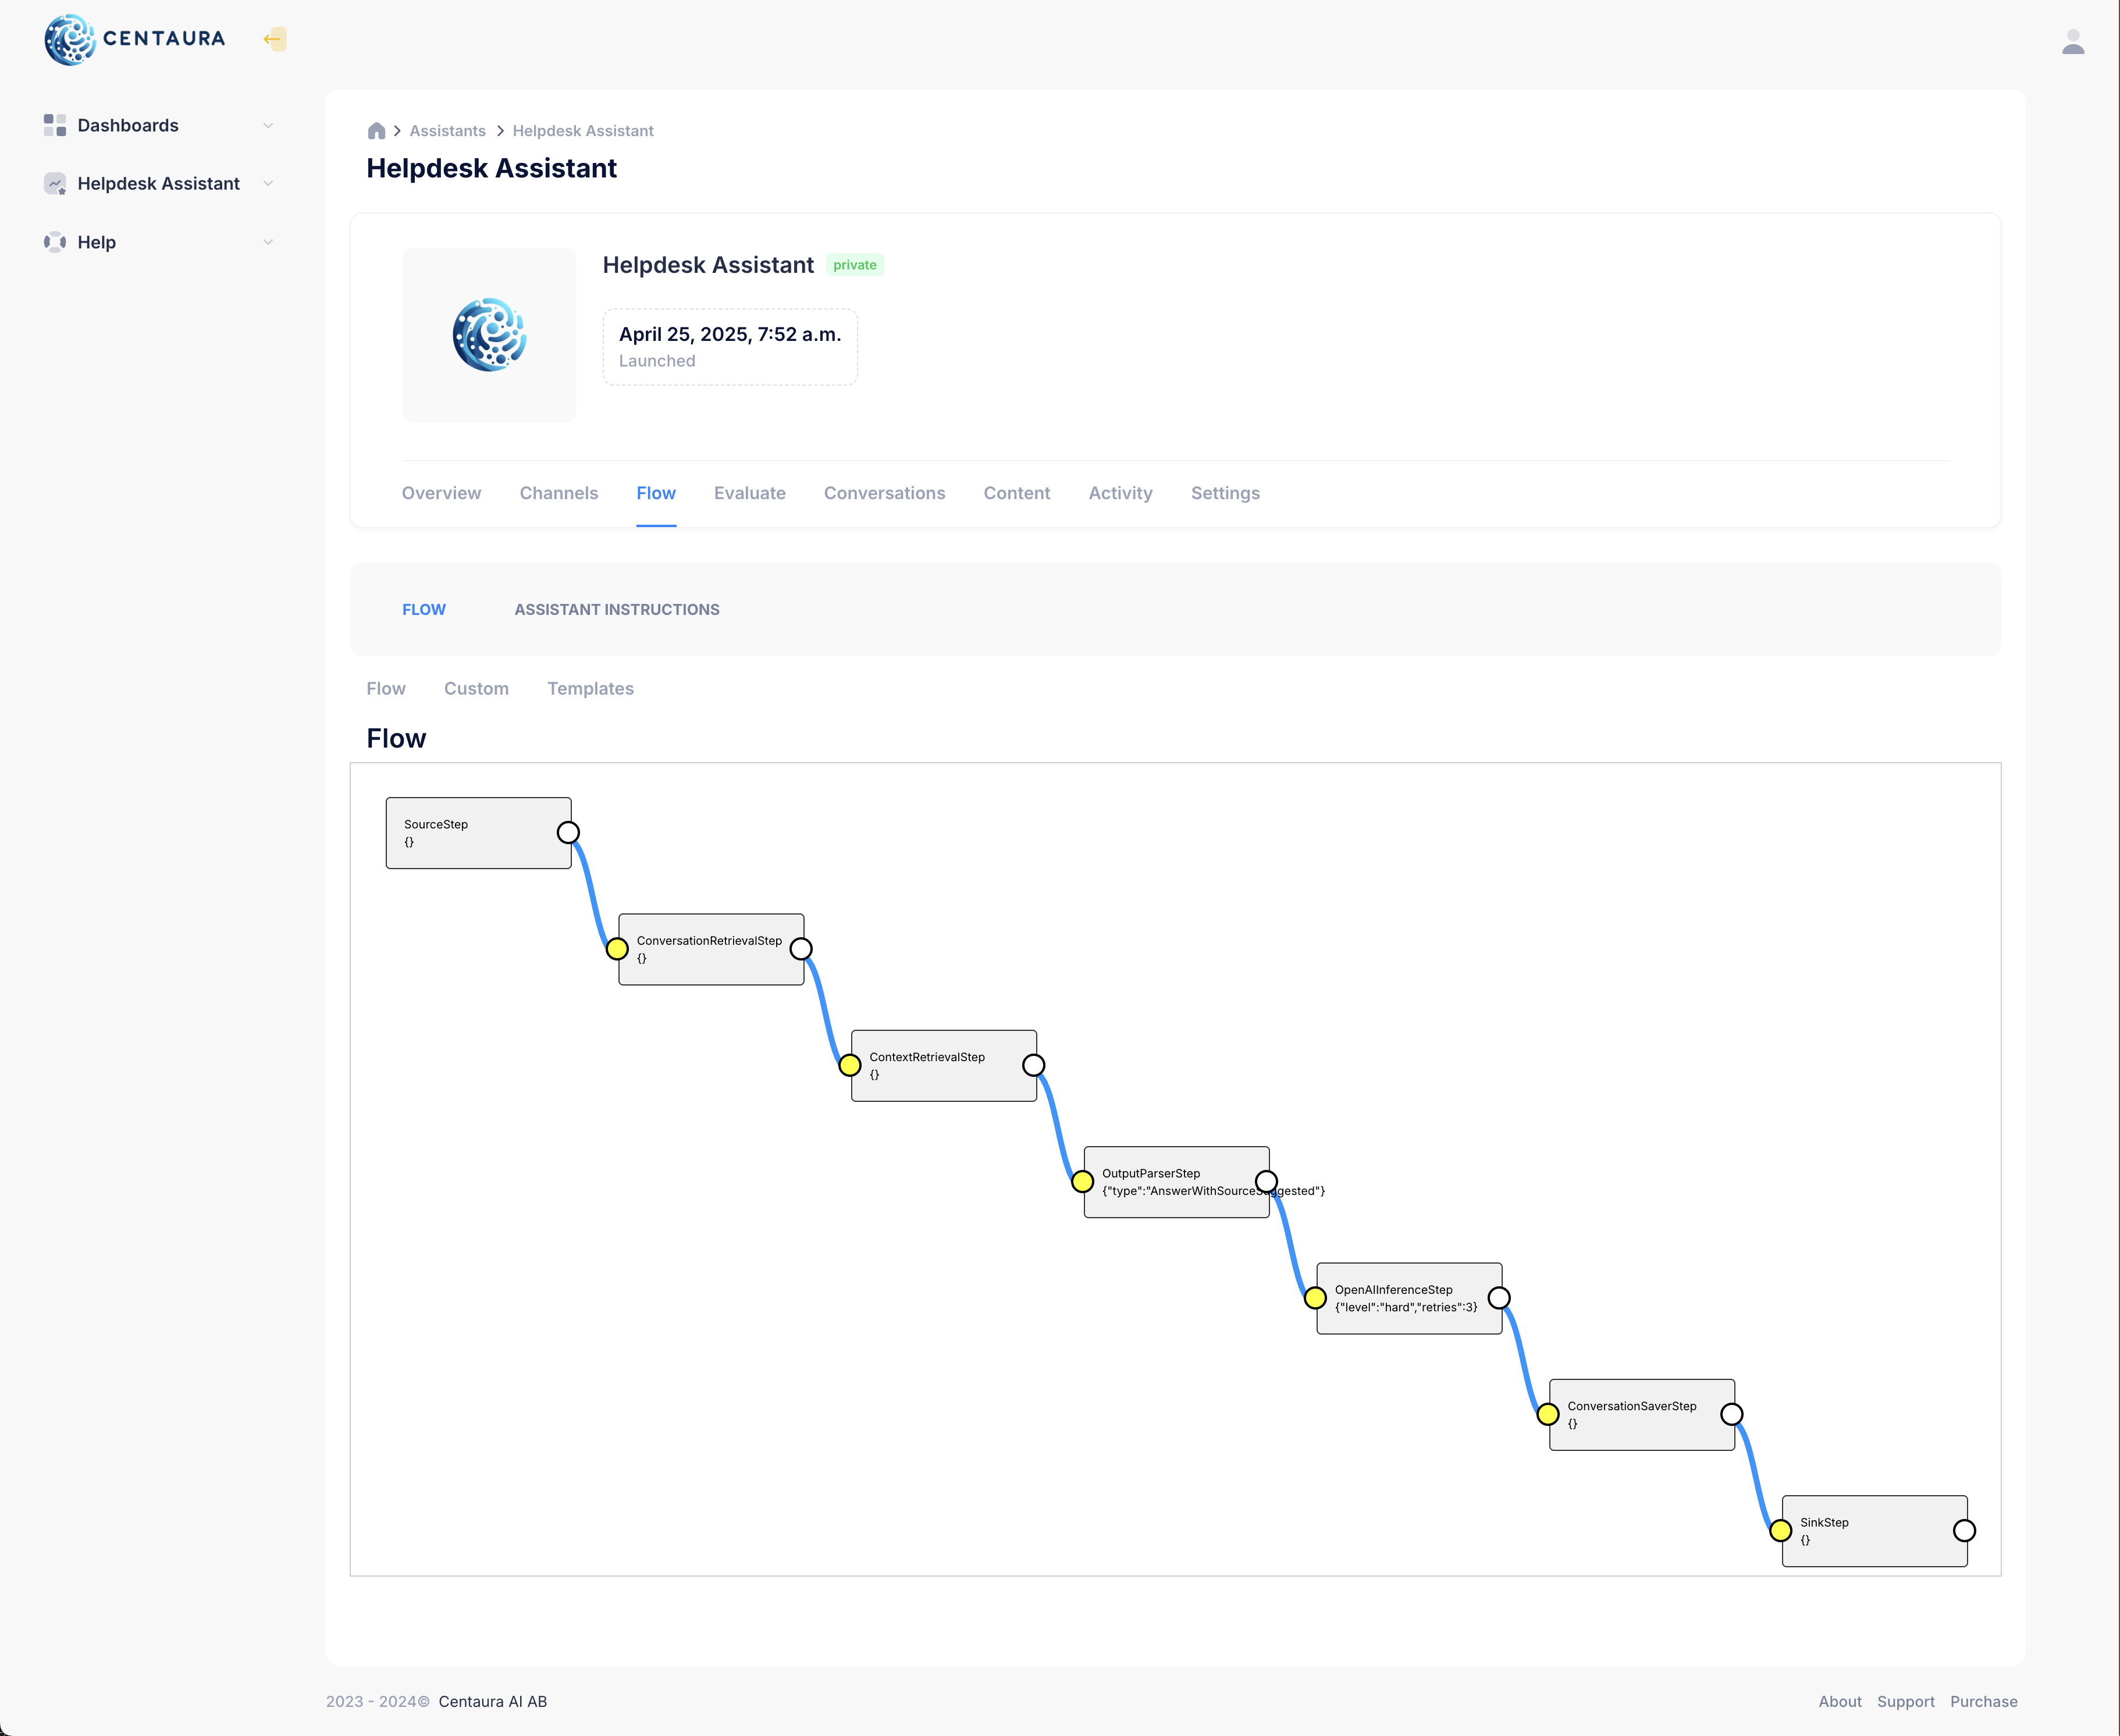Click the yellow input port on OpenAIInferenceStep
The width and height of the screenshot is (2120, 1736).
pos(1315,1297)
